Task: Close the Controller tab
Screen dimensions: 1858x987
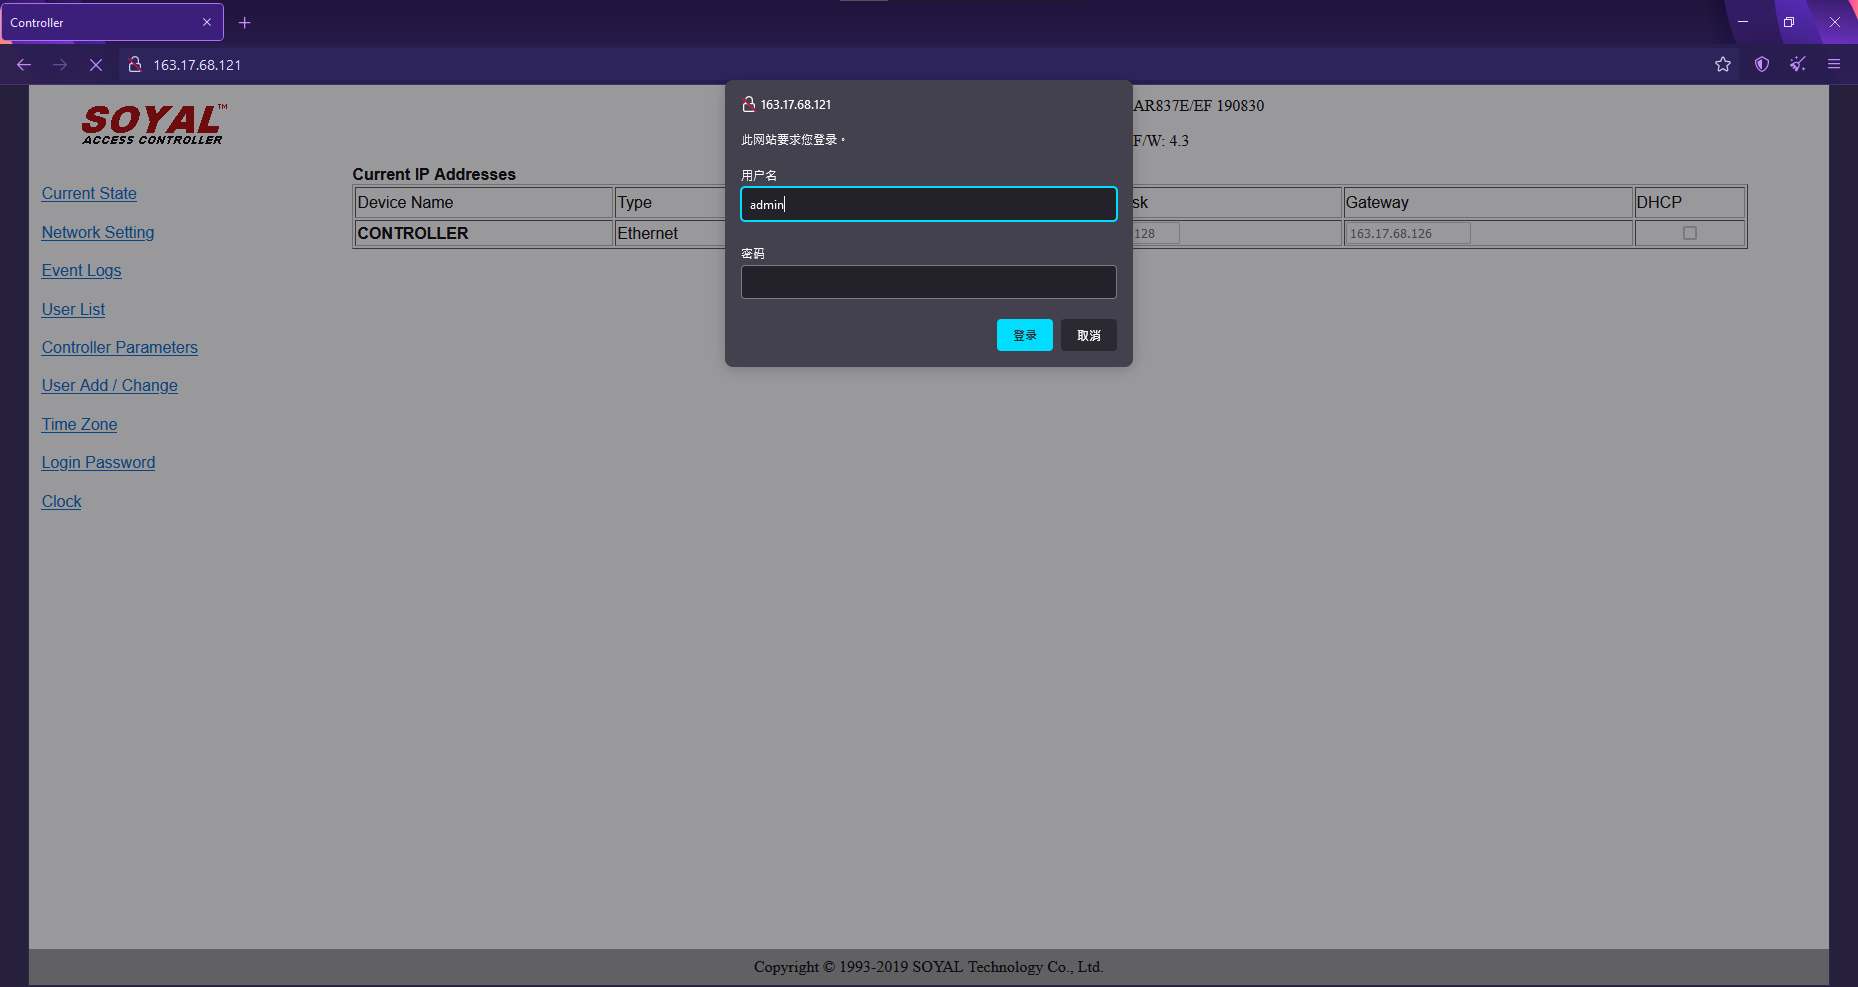Action: click(207, 22)
